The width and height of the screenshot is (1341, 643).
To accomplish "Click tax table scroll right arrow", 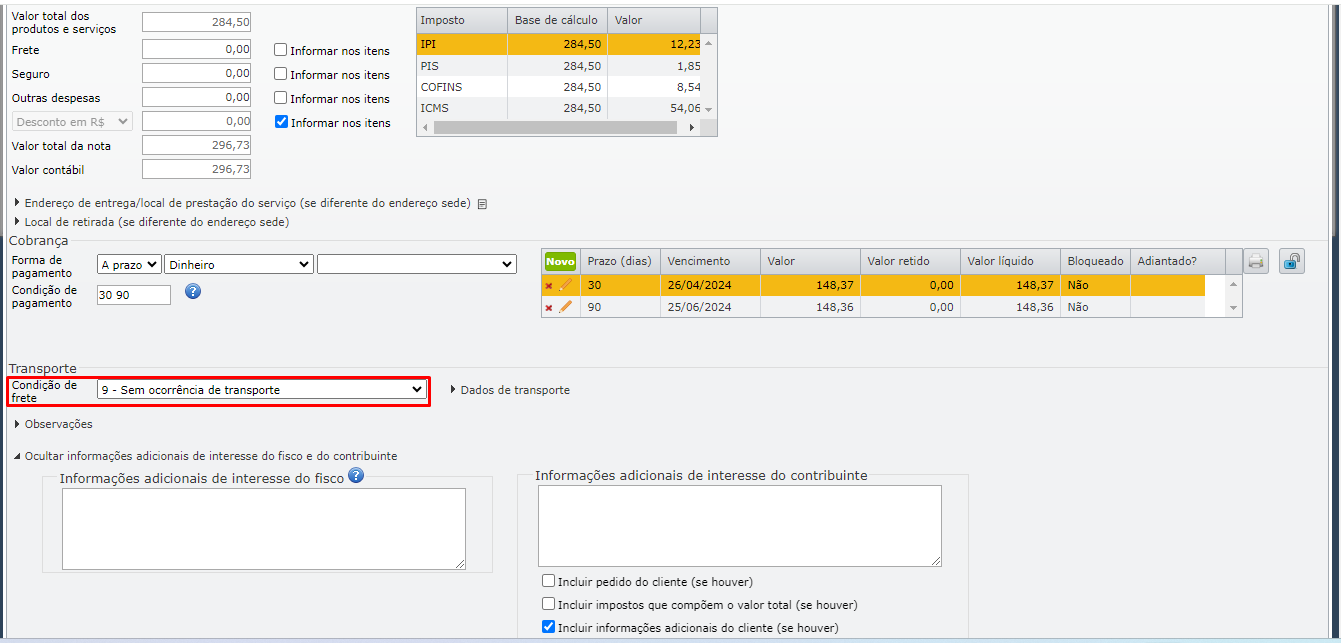I will pyautogui.click(x=691, y=128).
